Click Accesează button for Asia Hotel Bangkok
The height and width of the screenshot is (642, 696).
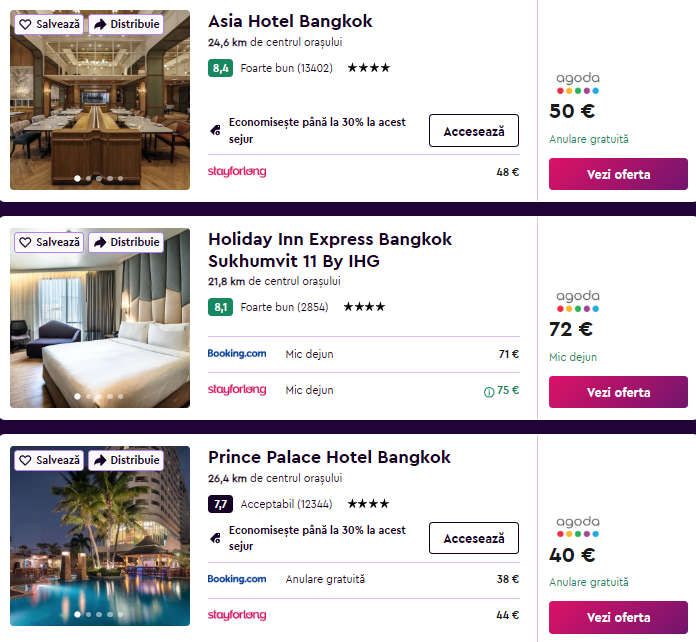474,131
